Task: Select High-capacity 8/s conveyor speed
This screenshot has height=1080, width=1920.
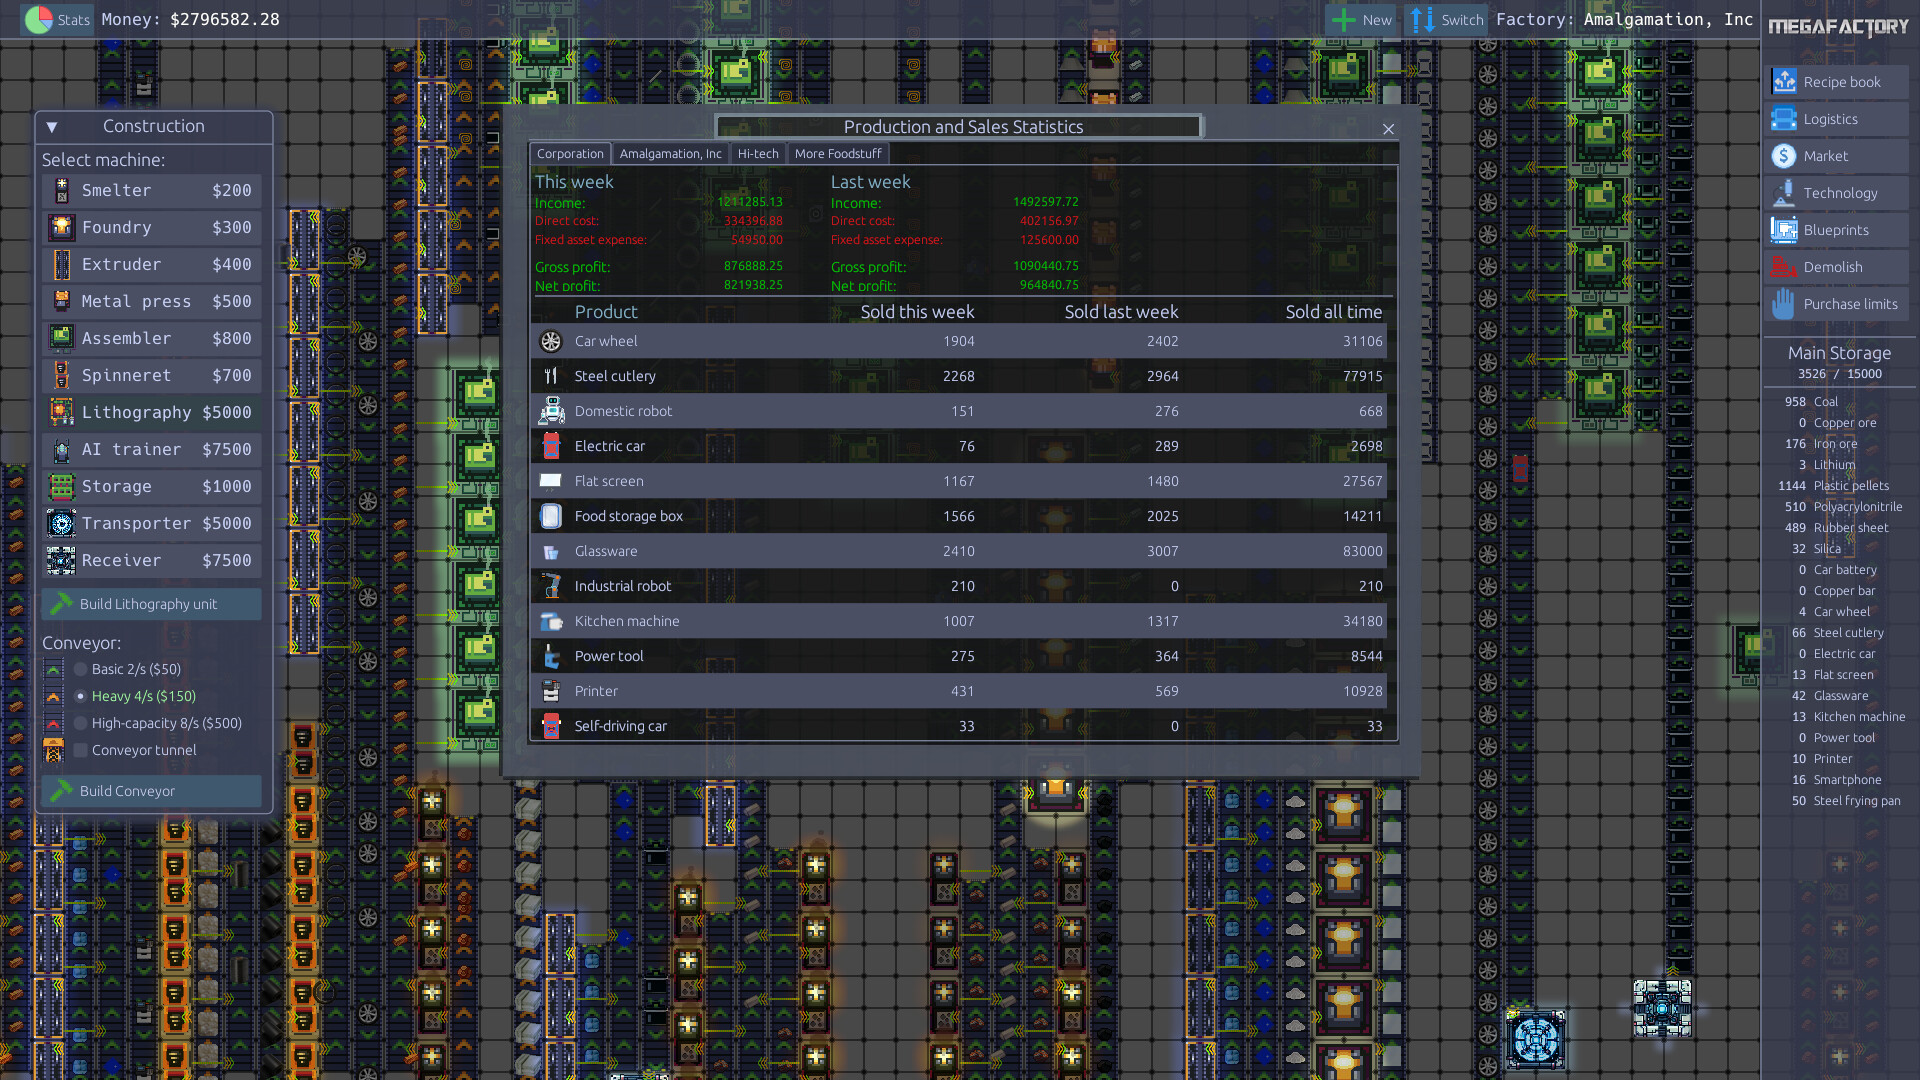Action: click(80, 722)
